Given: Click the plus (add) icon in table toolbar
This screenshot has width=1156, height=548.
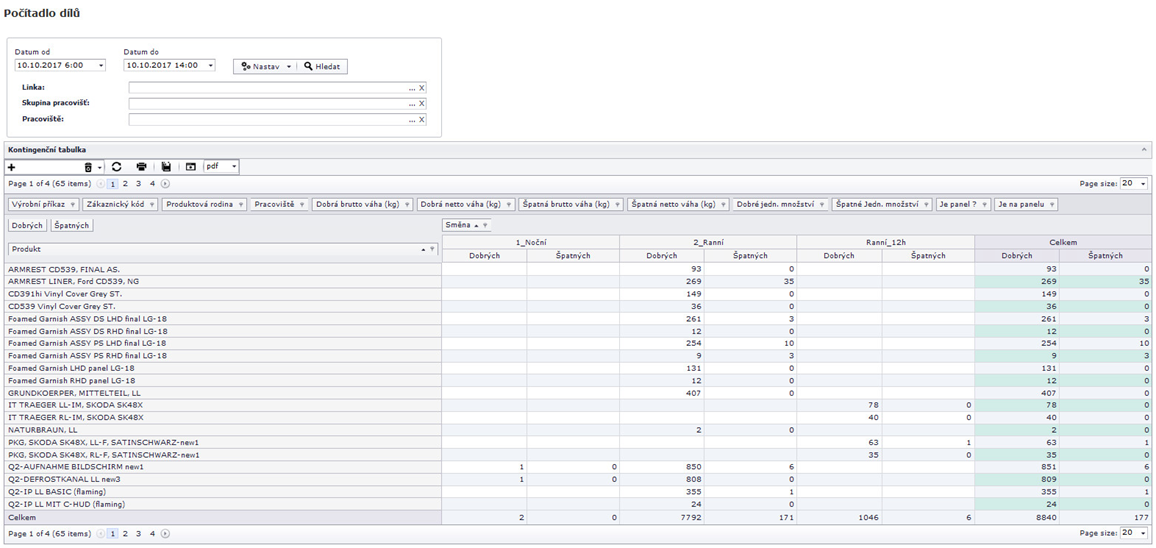Looking at the screenshot, I should click(x=12, y=167).
